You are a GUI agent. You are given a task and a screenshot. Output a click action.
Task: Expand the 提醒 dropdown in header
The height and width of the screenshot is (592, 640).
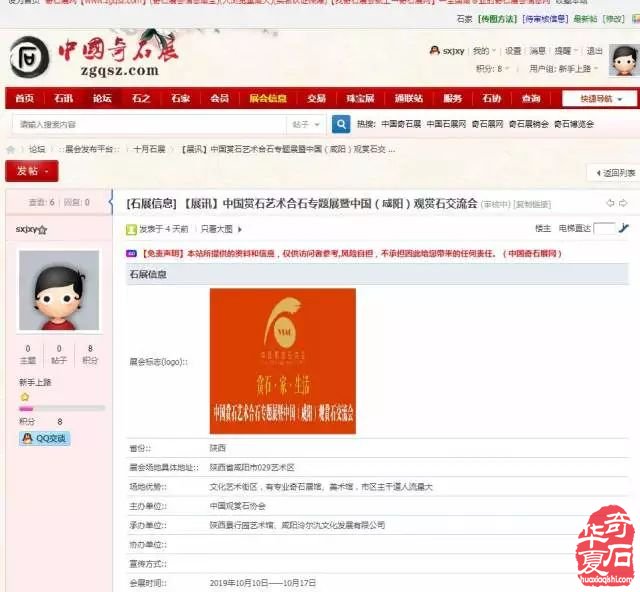coord(566,51)
